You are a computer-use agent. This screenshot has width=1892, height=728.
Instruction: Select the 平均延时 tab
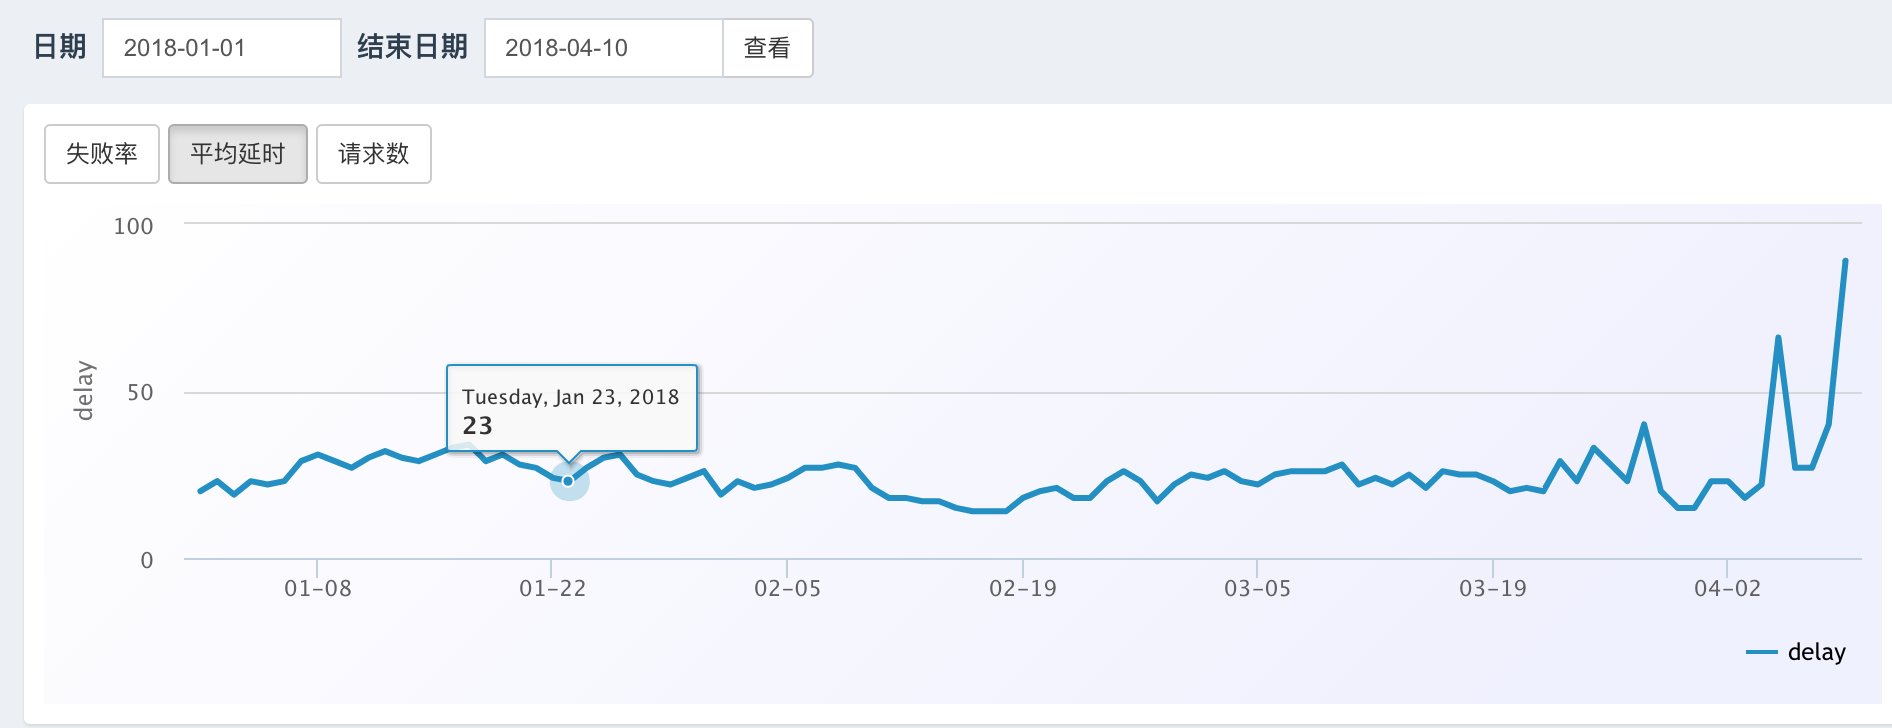tap(238, 154)
